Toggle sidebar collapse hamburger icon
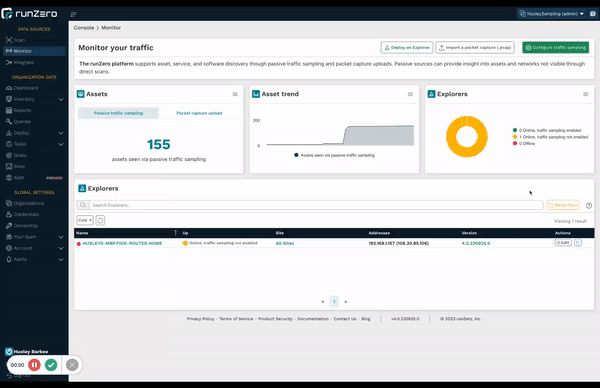 73,15
